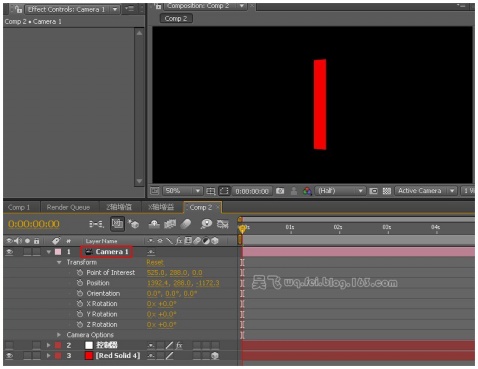
Task: Click Y Rotation stopwatch icon
Action: [x=80, y=314]
